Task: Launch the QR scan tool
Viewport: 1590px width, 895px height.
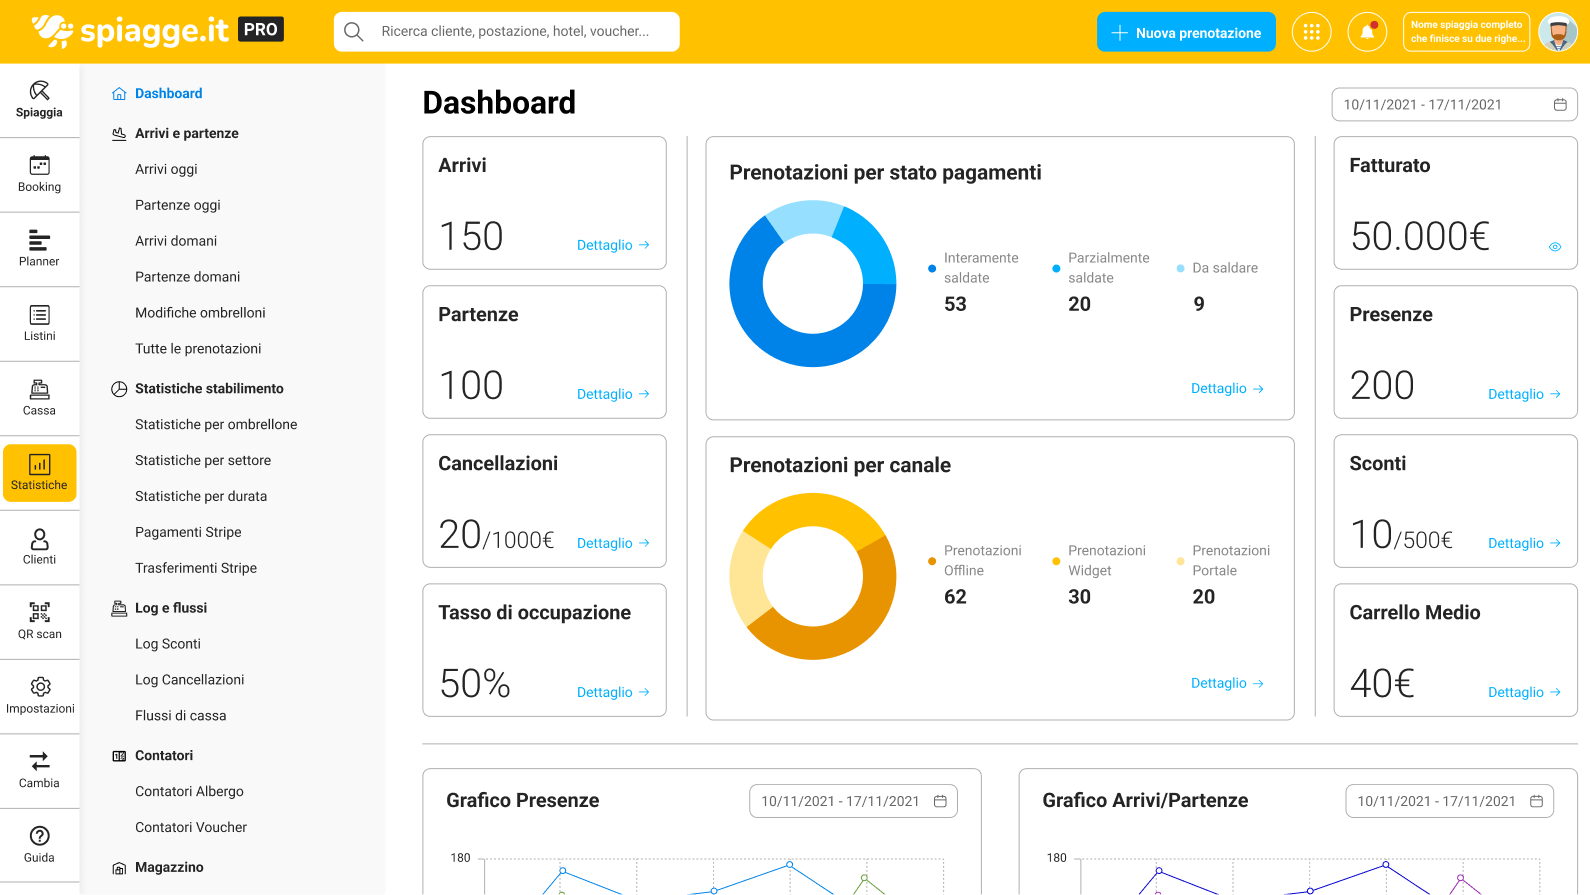Action: click(x=39, y=622)
